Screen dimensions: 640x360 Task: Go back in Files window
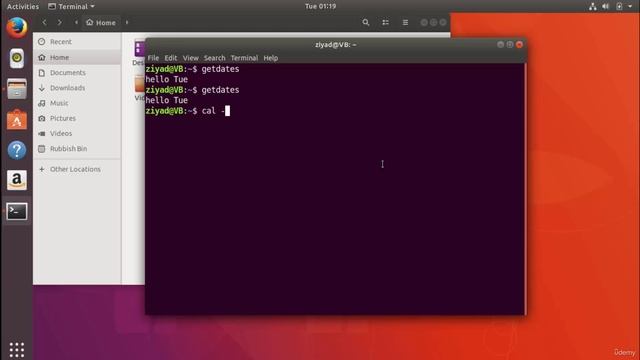tap(44, 22)
